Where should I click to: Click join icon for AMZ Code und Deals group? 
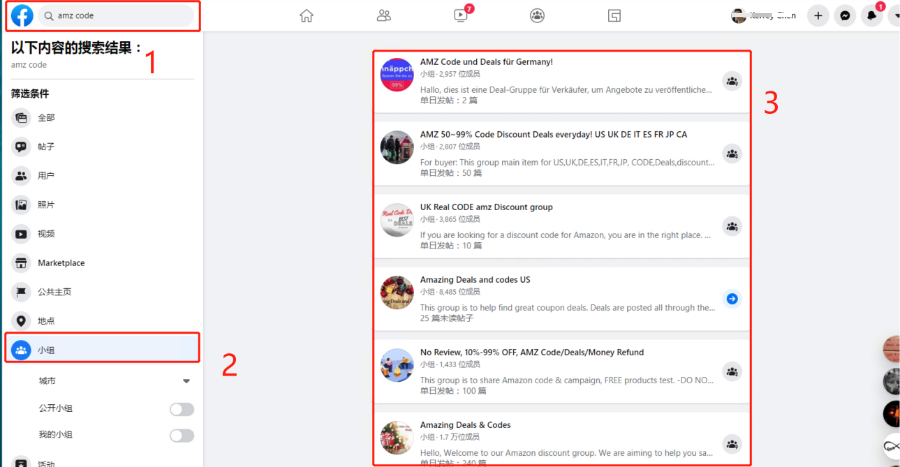coord(732,81)
